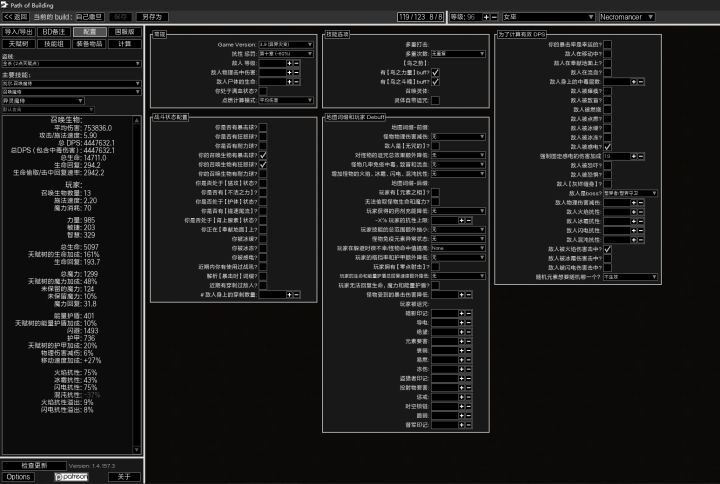Click the Options button
This screenshot has width=720, height=484.
point(18,477)
